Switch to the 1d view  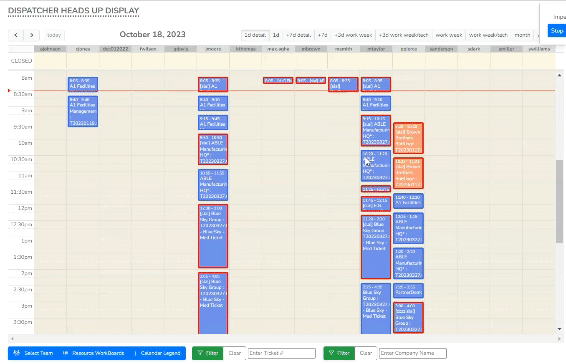coord(276,35)
